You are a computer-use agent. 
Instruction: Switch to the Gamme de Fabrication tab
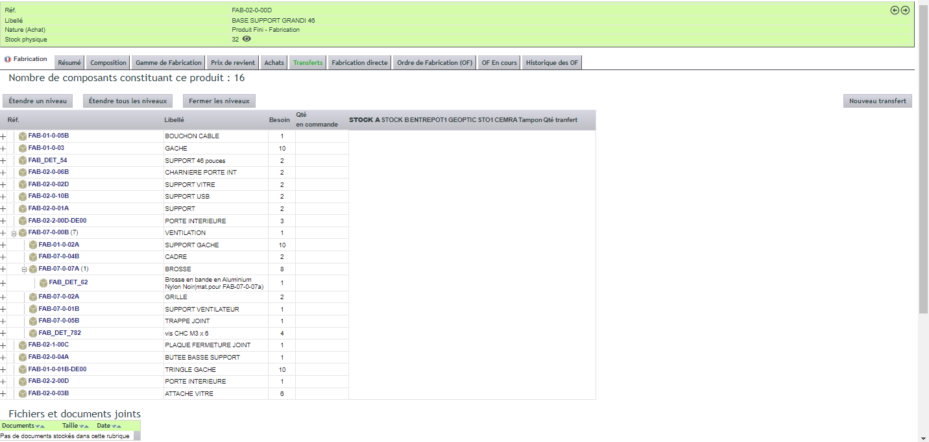(x=168, y=63)
